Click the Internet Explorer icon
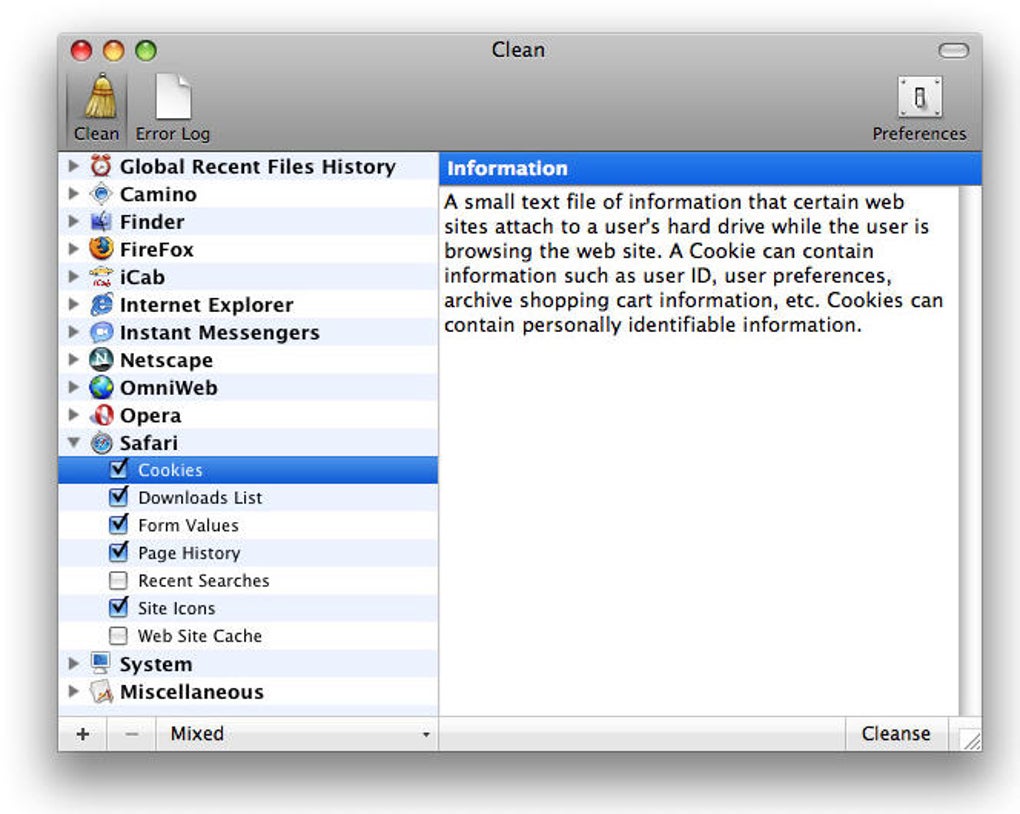Image resolution: width=1020 pixels, height=814 pixels. click(101, 305)
